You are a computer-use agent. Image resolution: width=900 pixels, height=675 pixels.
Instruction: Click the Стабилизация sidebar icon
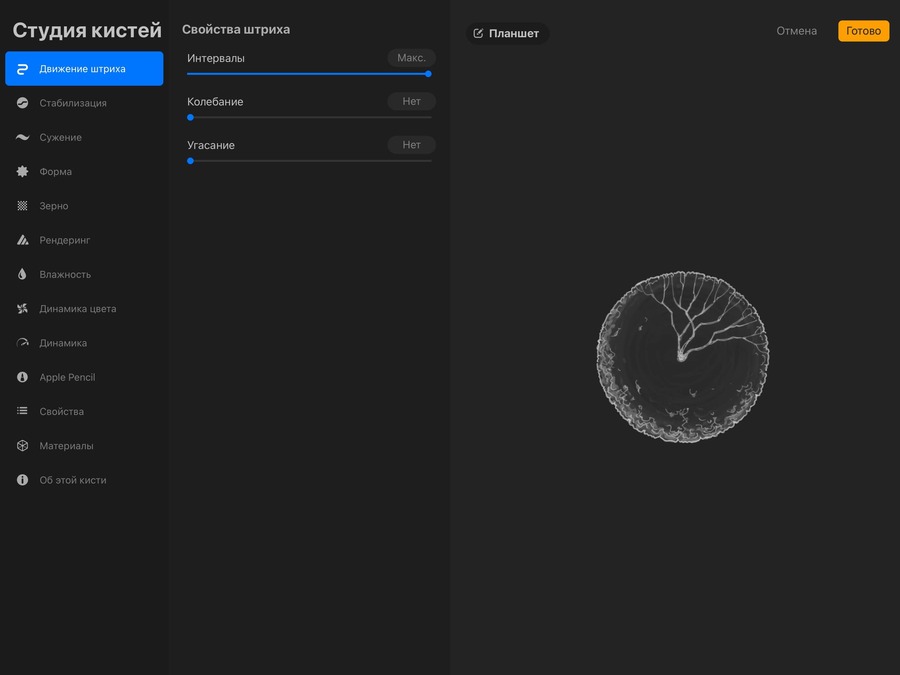point(22,103)
